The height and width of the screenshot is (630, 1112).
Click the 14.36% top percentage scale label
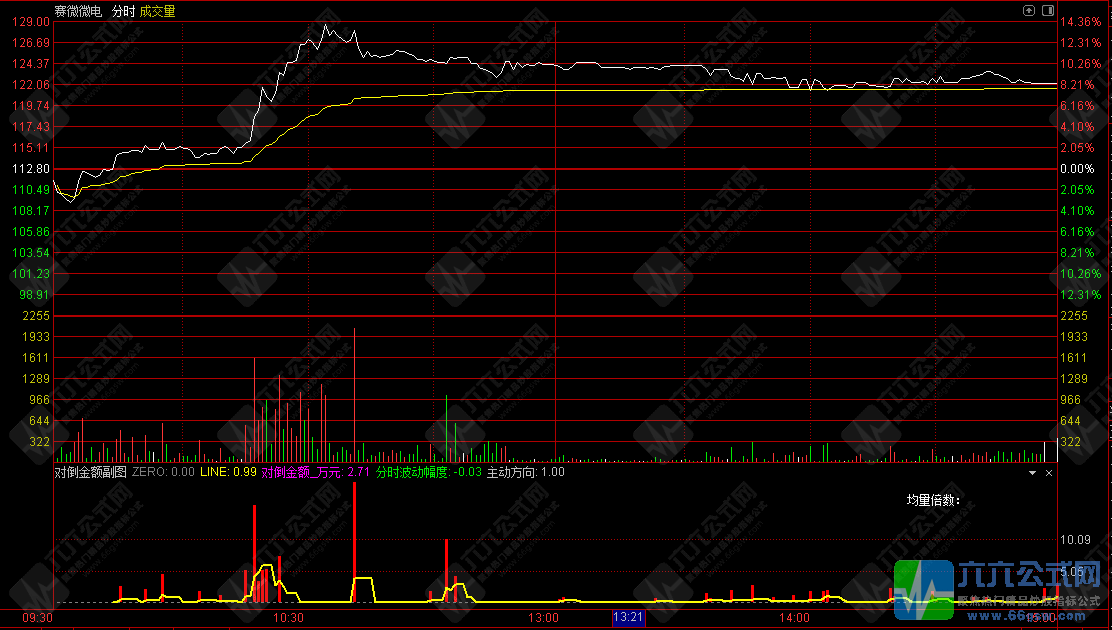(1080, 22)
